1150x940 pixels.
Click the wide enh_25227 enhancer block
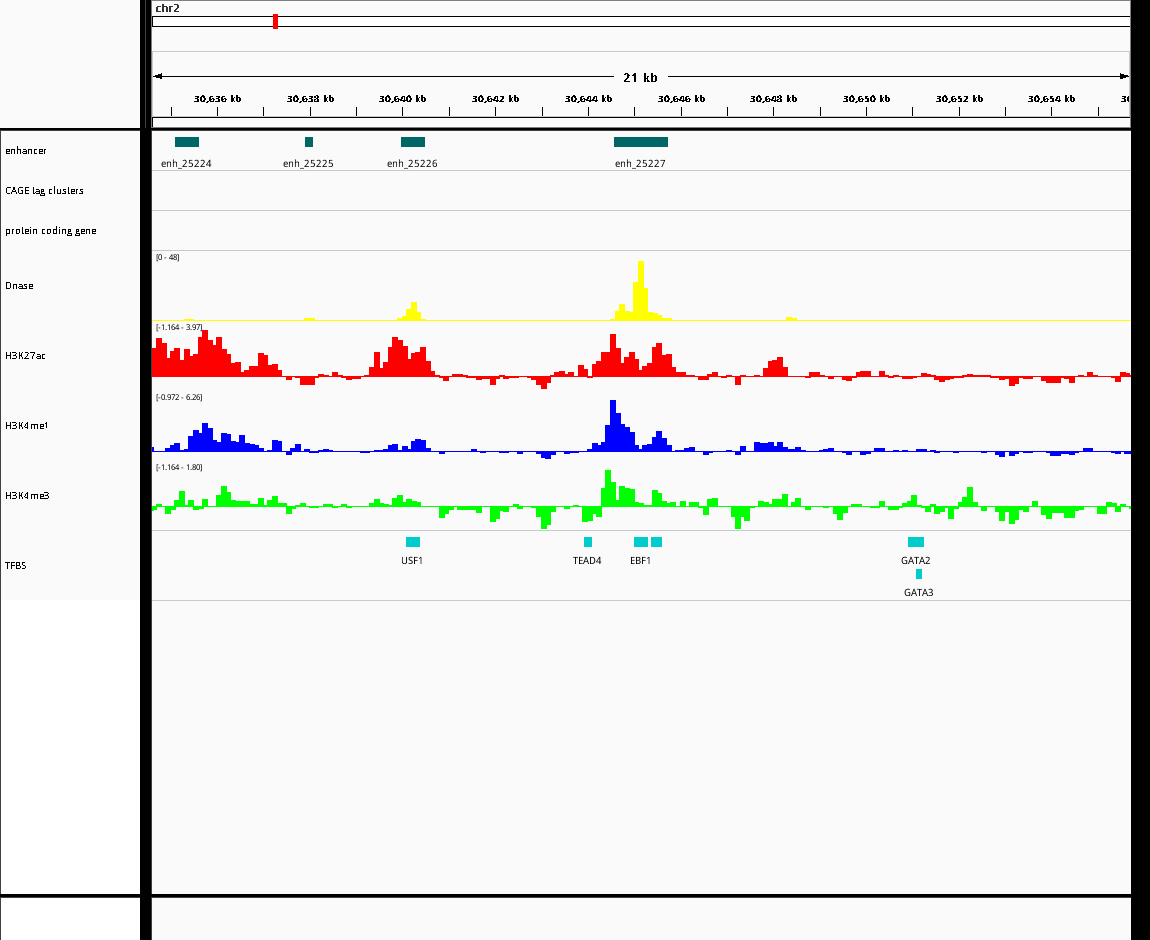click(641, 142)
